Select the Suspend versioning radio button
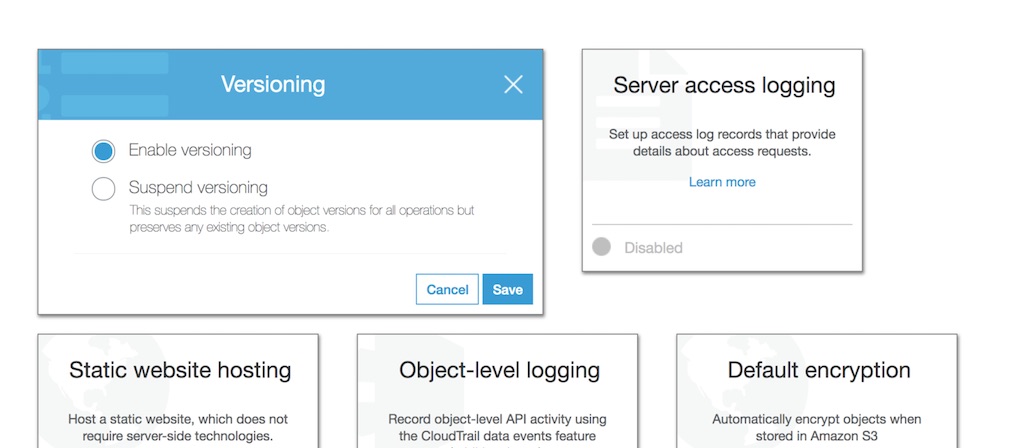 point(103,188)
